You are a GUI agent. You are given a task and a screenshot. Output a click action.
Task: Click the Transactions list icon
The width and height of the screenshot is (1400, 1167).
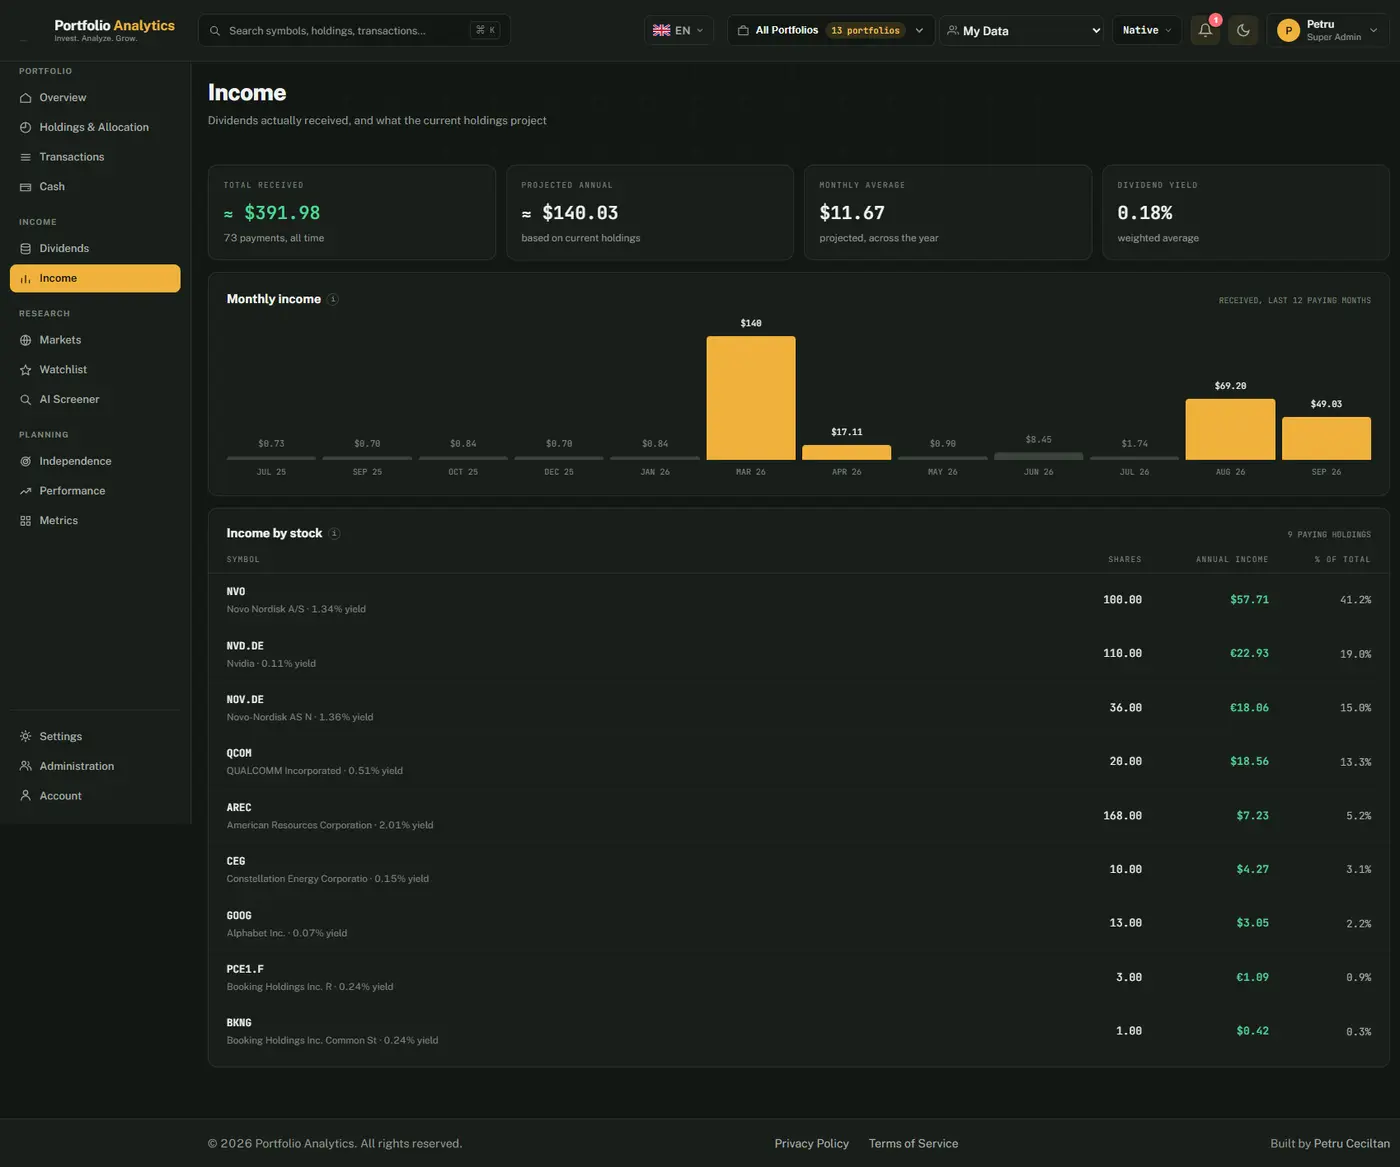click(x=26, y=157)
